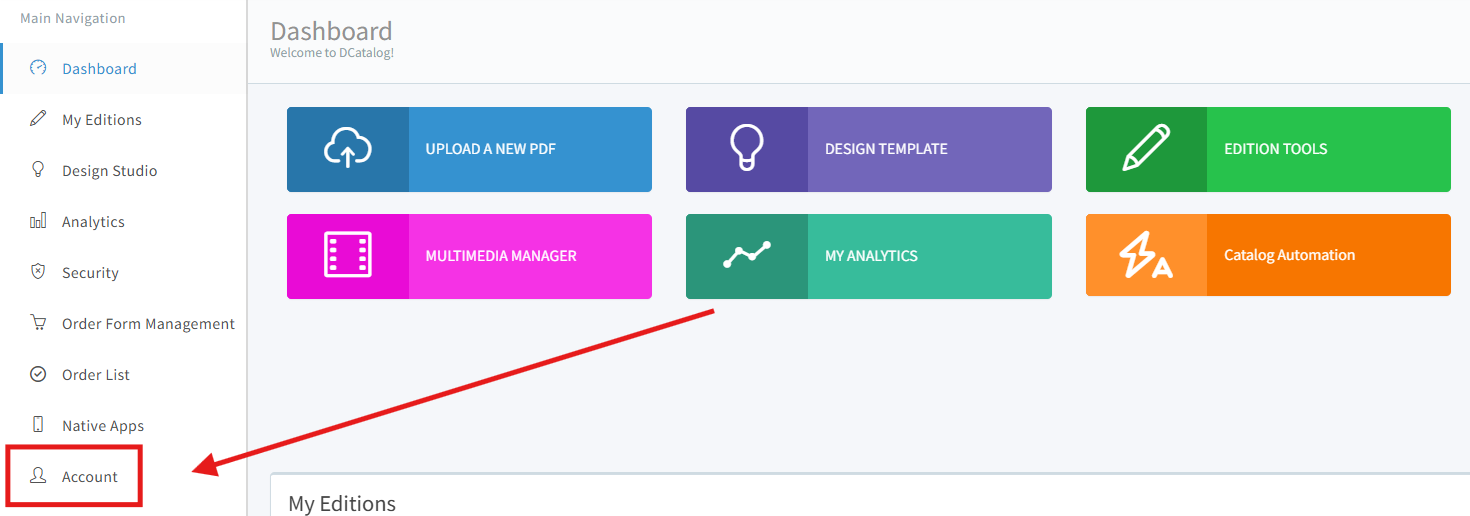Image resolution: width=1470 pixels, height=516 pixels.
Task: Open the Analytics menu item
Action: point(93,222)
